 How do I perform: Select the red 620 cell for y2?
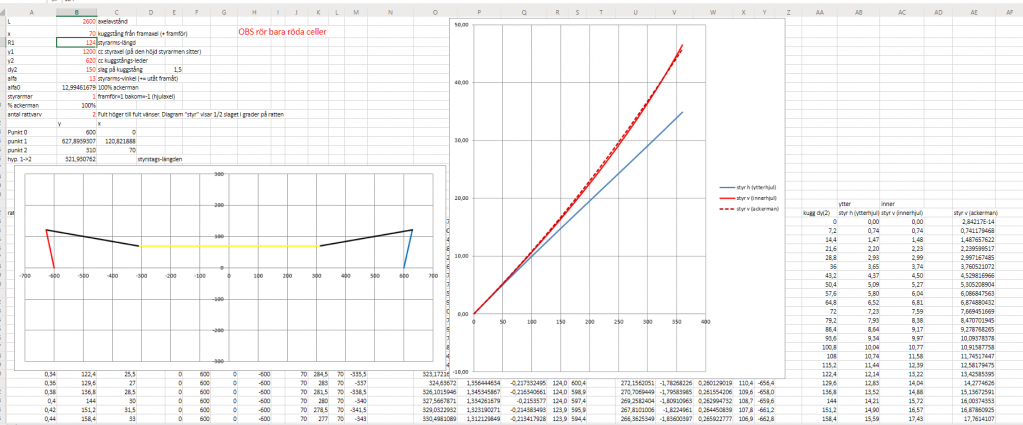pyautogui.click(x=76, y=60)
